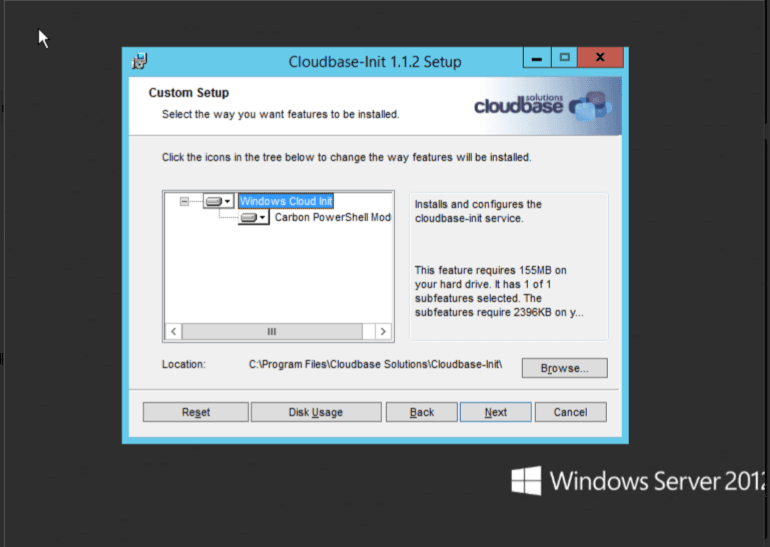Click the Custom Setup heading
This screenshot has width=770, height=547.
point(189,93)
